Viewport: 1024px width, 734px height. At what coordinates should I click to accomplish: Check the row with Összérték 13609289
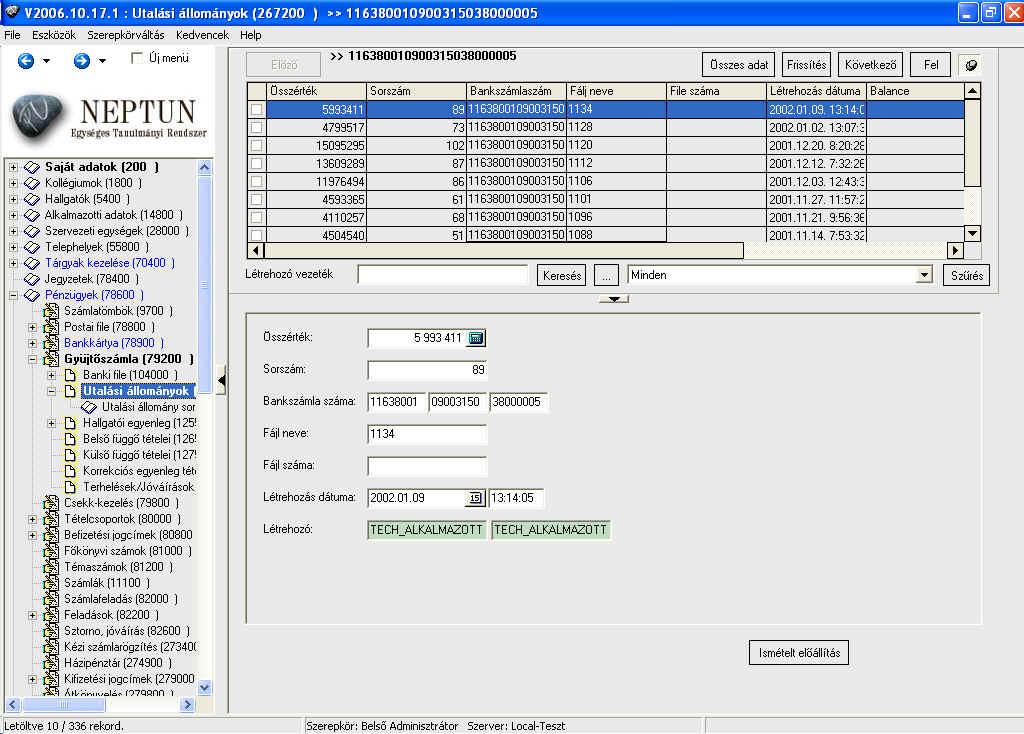[257, 163]
